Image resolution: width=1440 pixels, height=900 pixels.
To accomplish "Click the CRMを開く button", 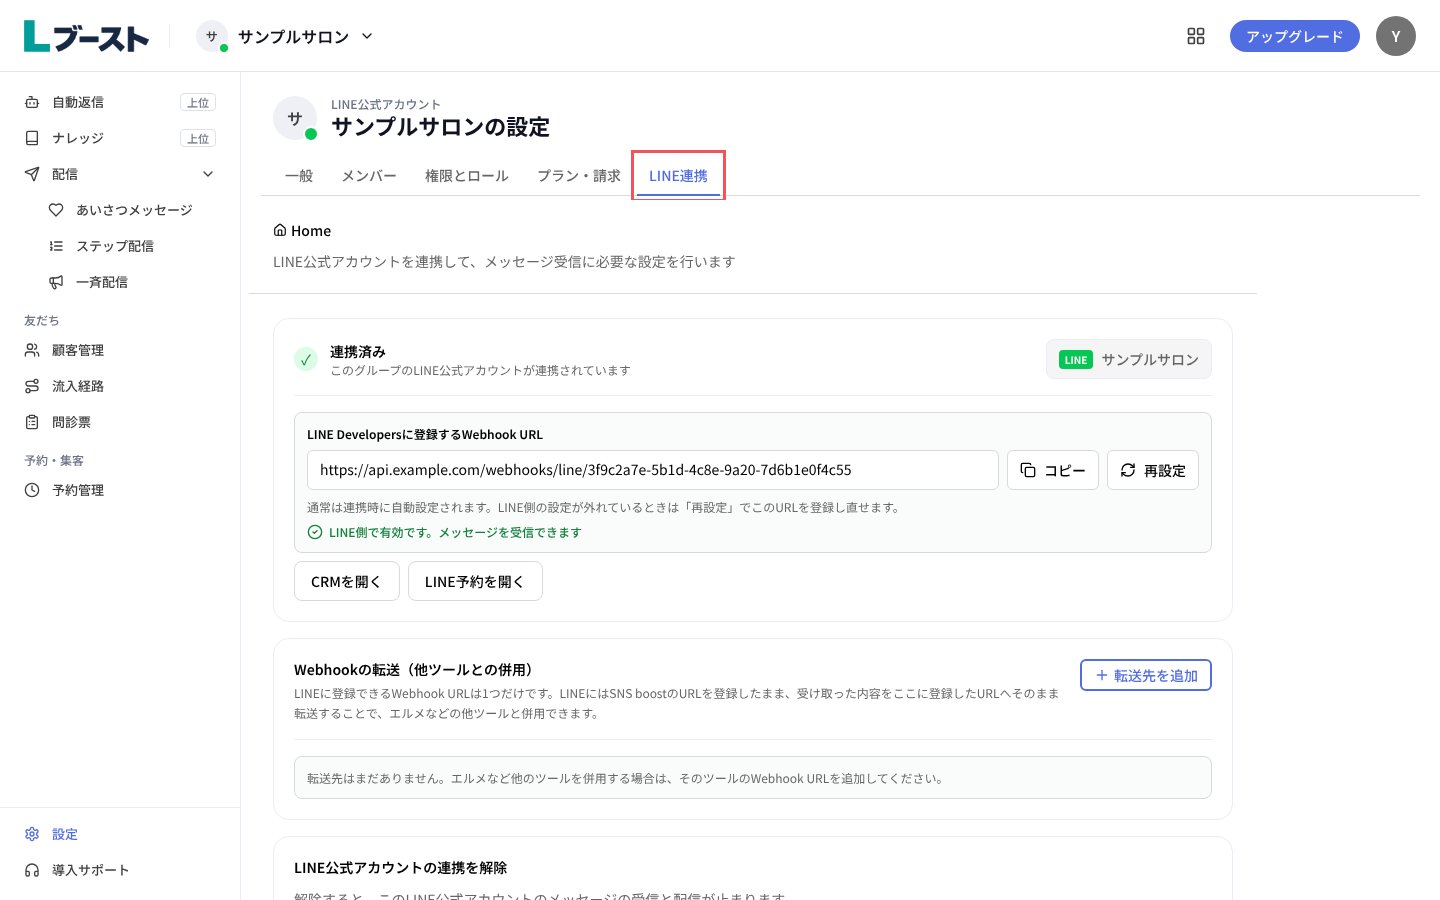I will point(347,581).
